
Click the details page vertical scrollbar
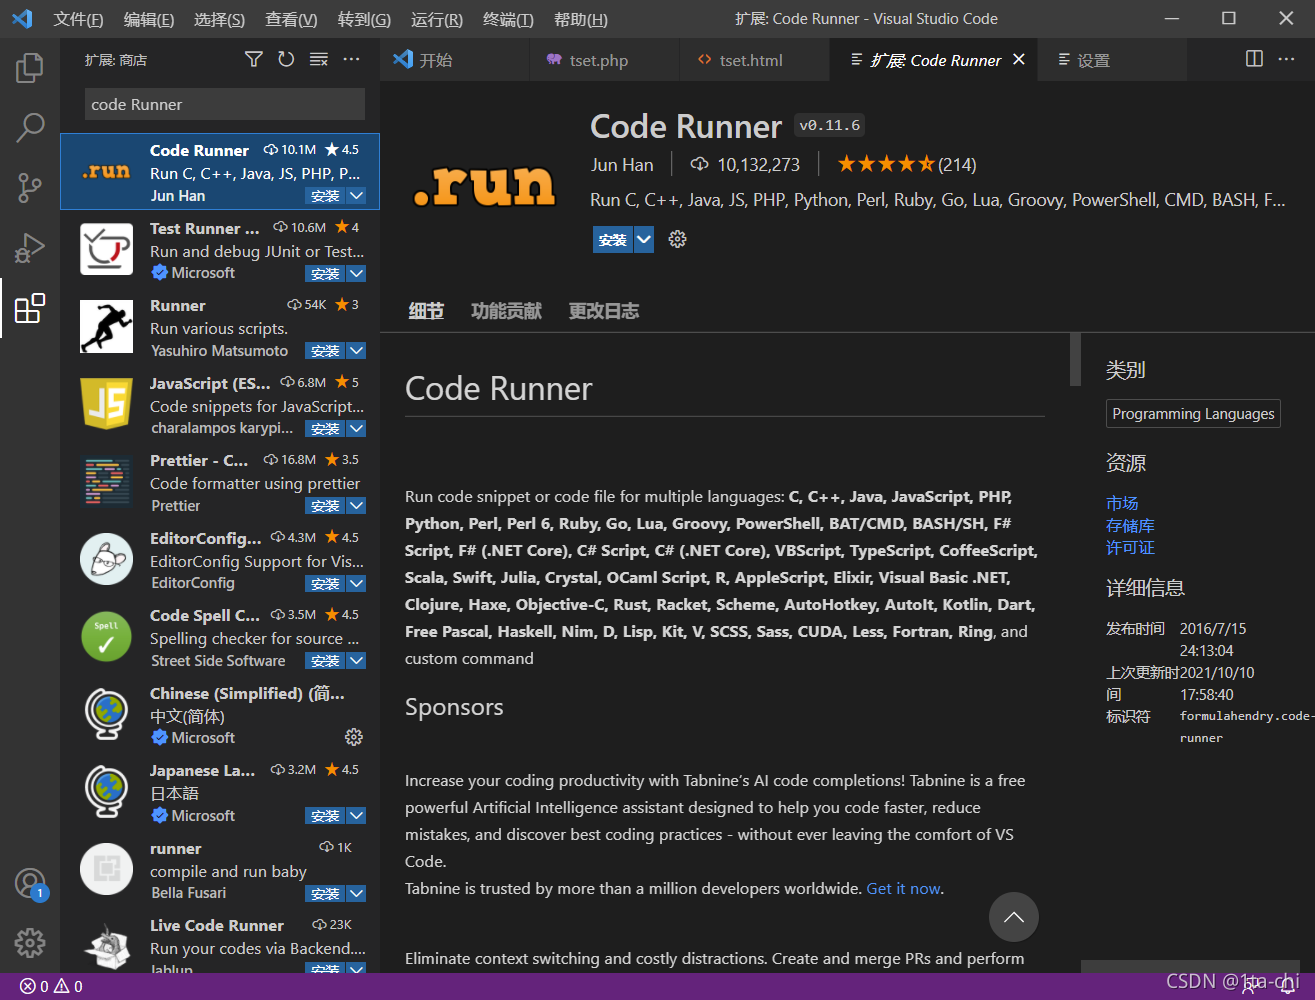point(1075,359)
